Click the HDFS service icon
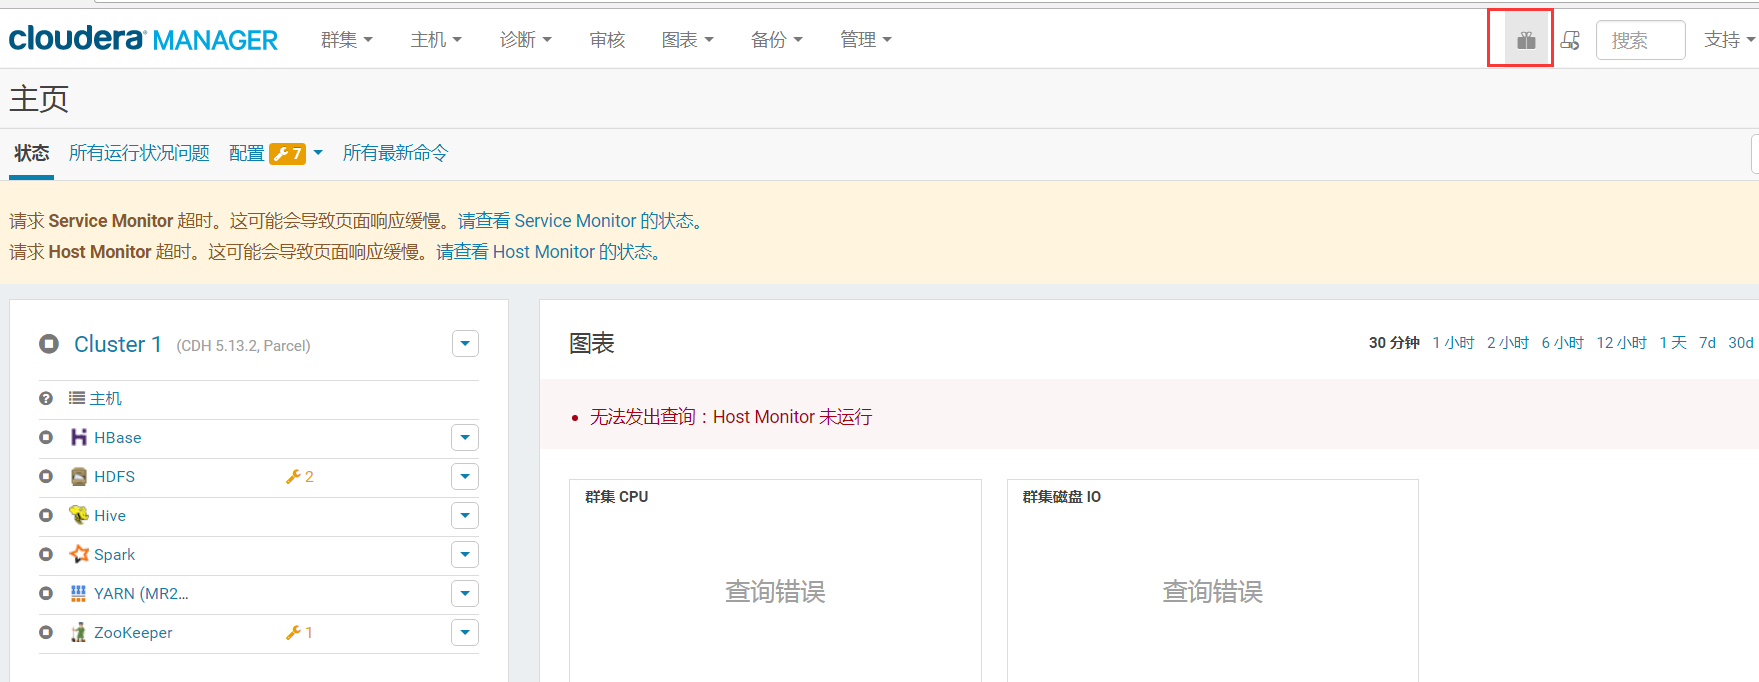Image resolution: width=1759 pixels, height=682 pixels. (x=79, y=476)
